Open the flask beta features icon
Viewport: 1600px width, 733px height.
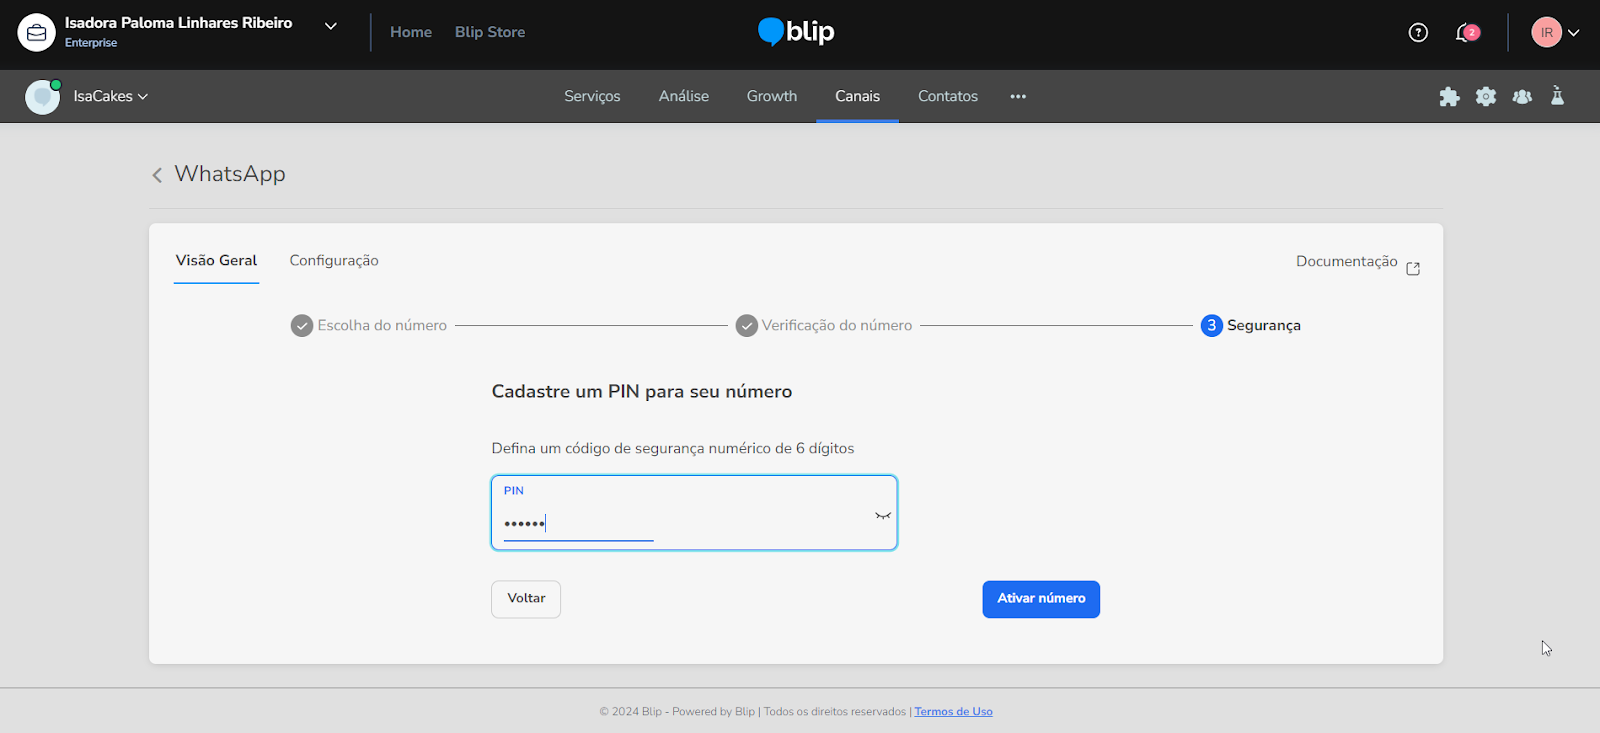tap(1557, 96)
